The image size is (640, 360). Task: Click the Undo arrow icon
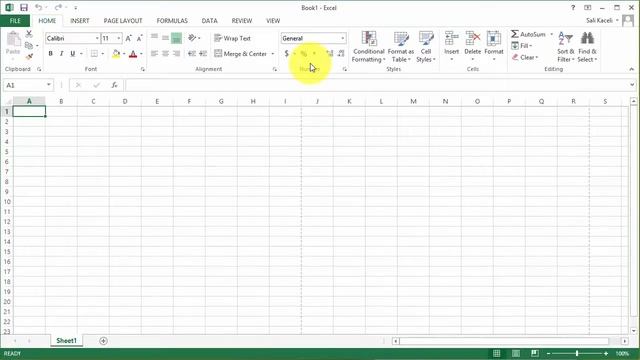pyautogui.click(x=38, y=7)
